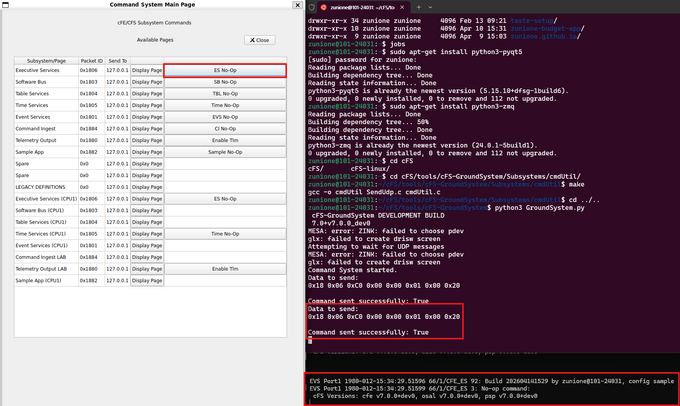
Task: Click Display Page in LEGACY DEFINITIONS row
Action: [147, 187]
